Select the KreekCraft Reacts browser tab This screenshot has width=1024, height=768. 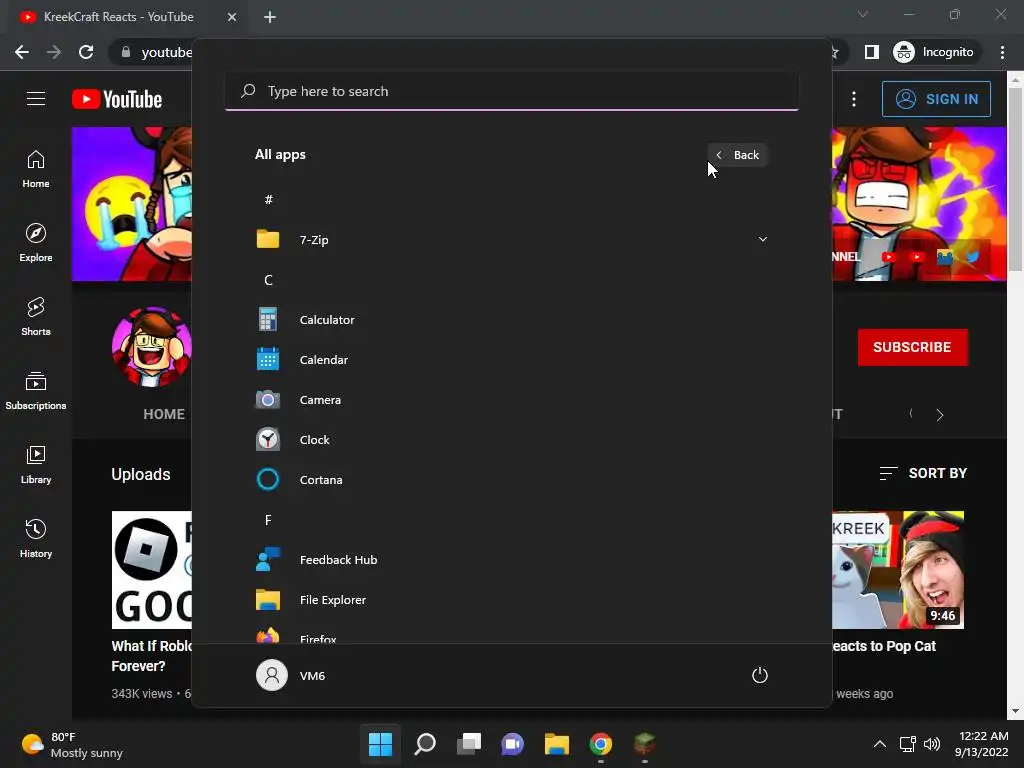[x=129, y=17]
